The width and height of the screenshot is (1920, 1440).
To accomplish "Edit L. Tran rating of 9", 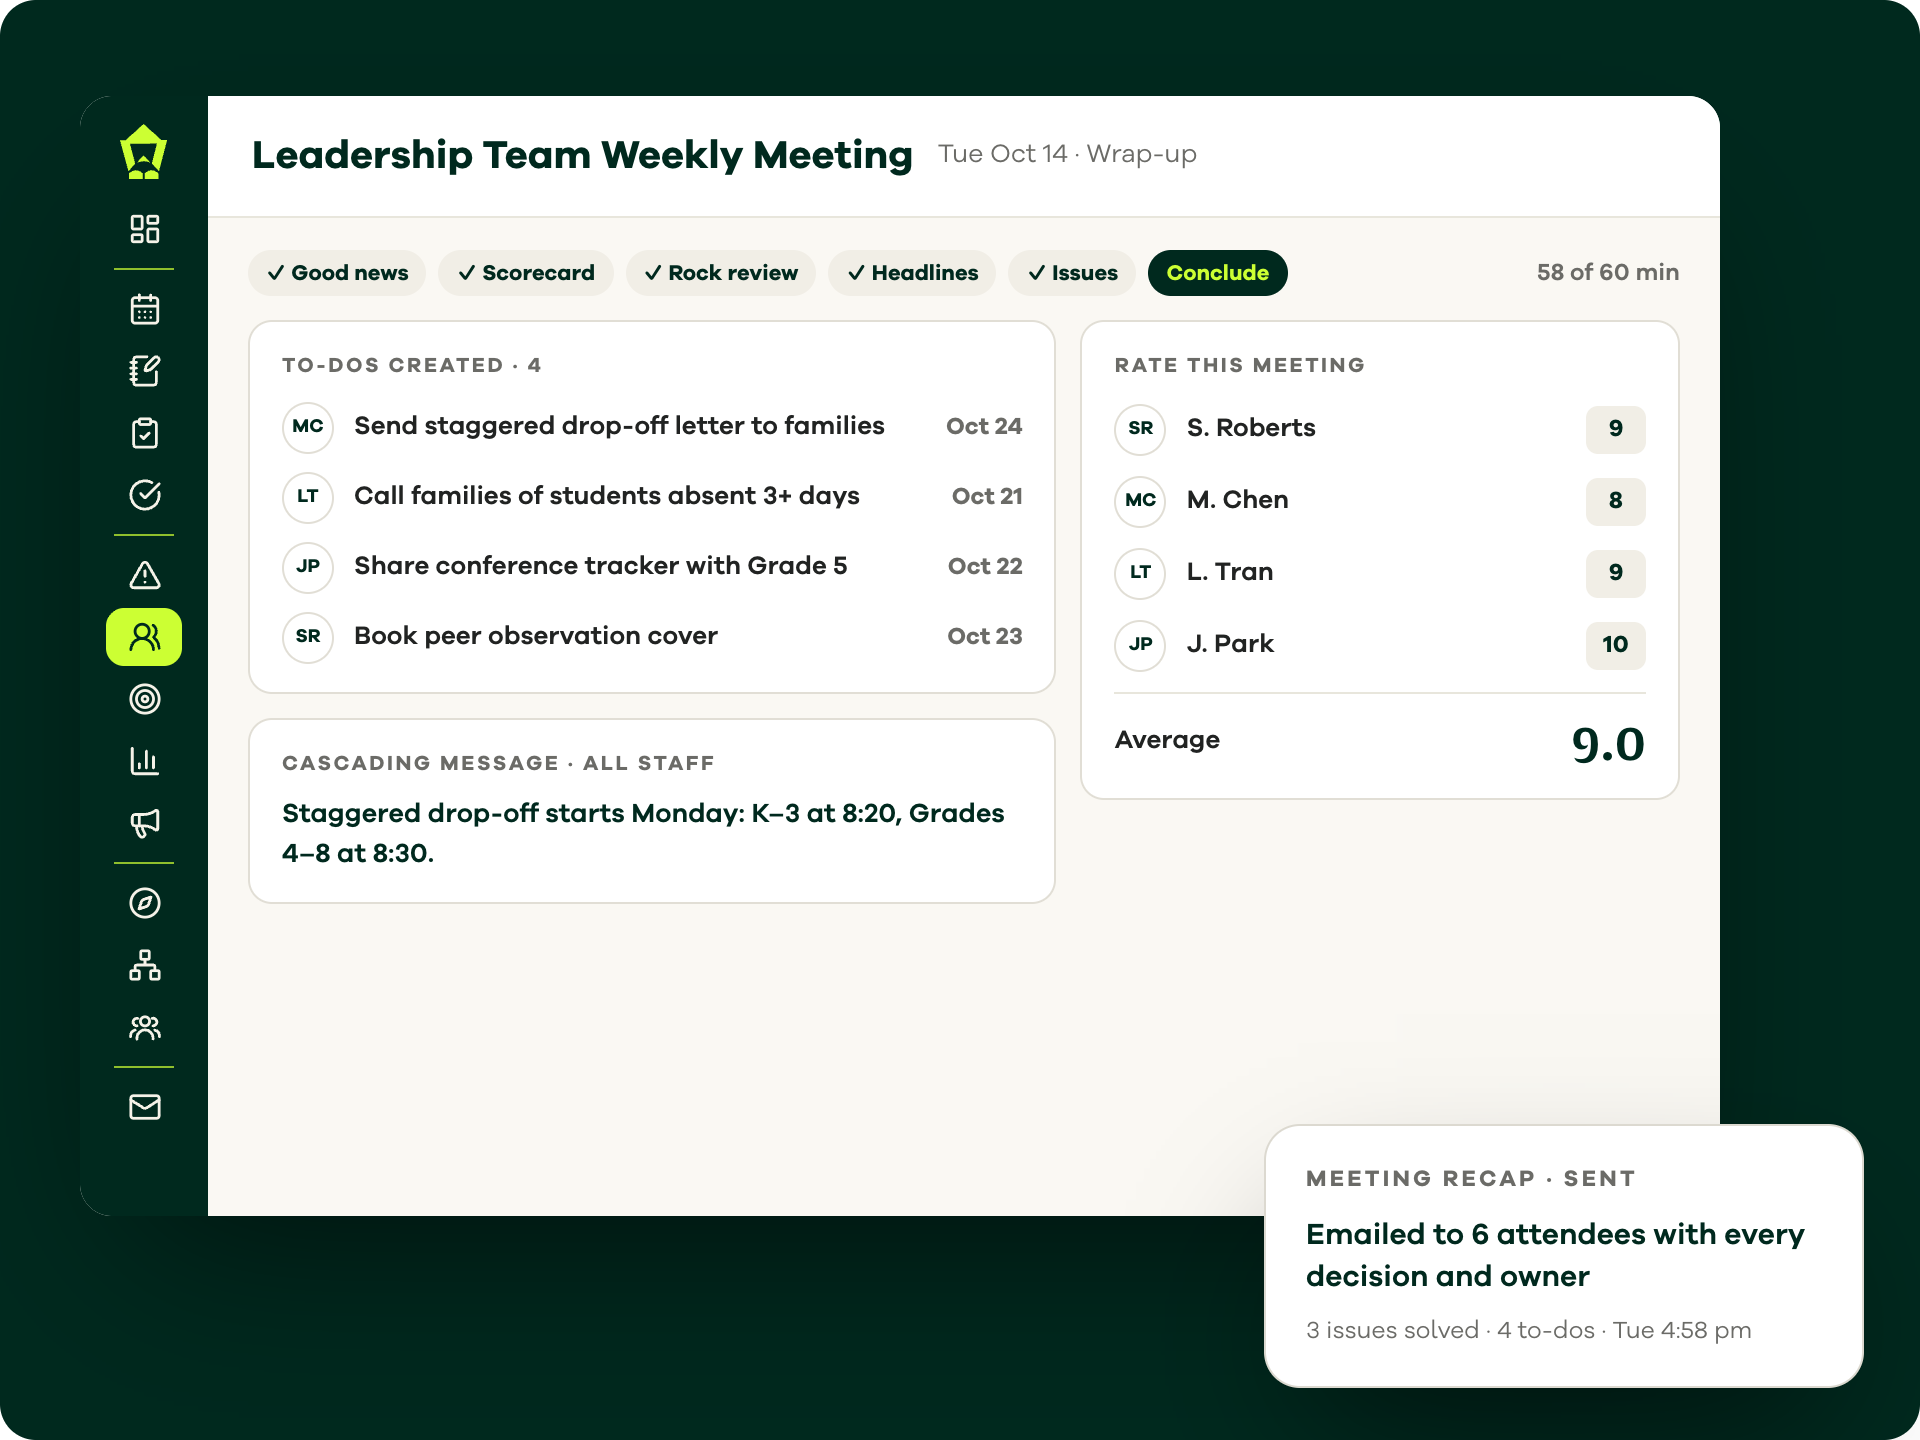I will pyautogui.click(x=1616, y=573).
